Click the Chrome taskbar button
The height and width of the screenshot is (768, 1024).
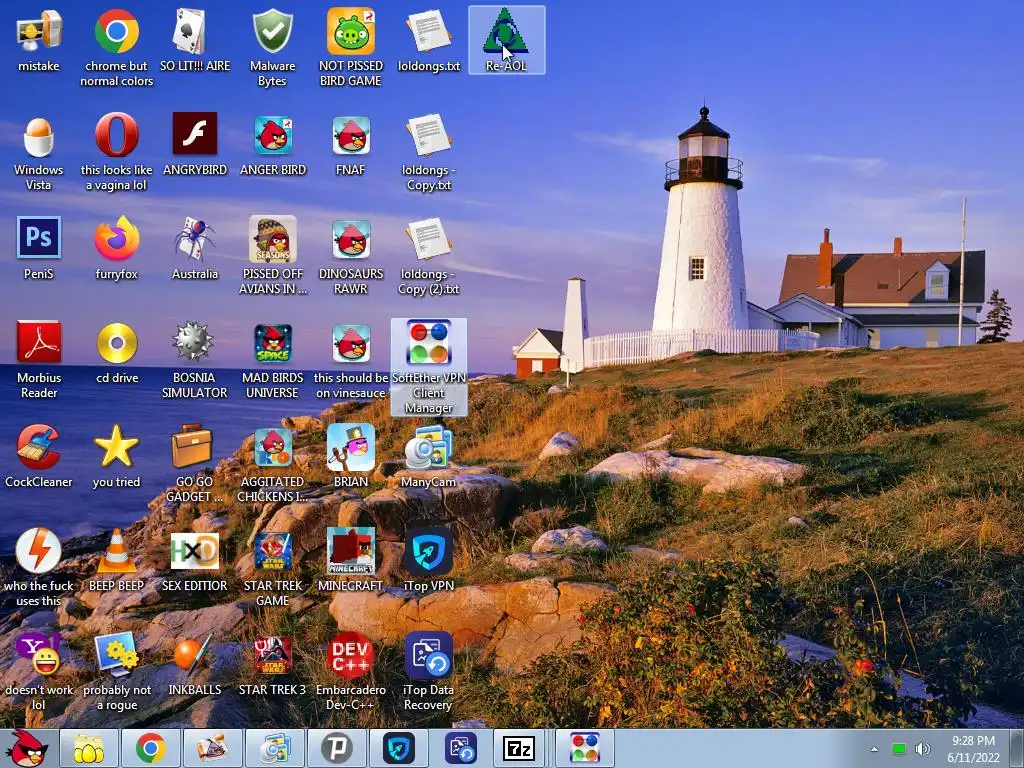pyautogui.click(x=151, y=748)
